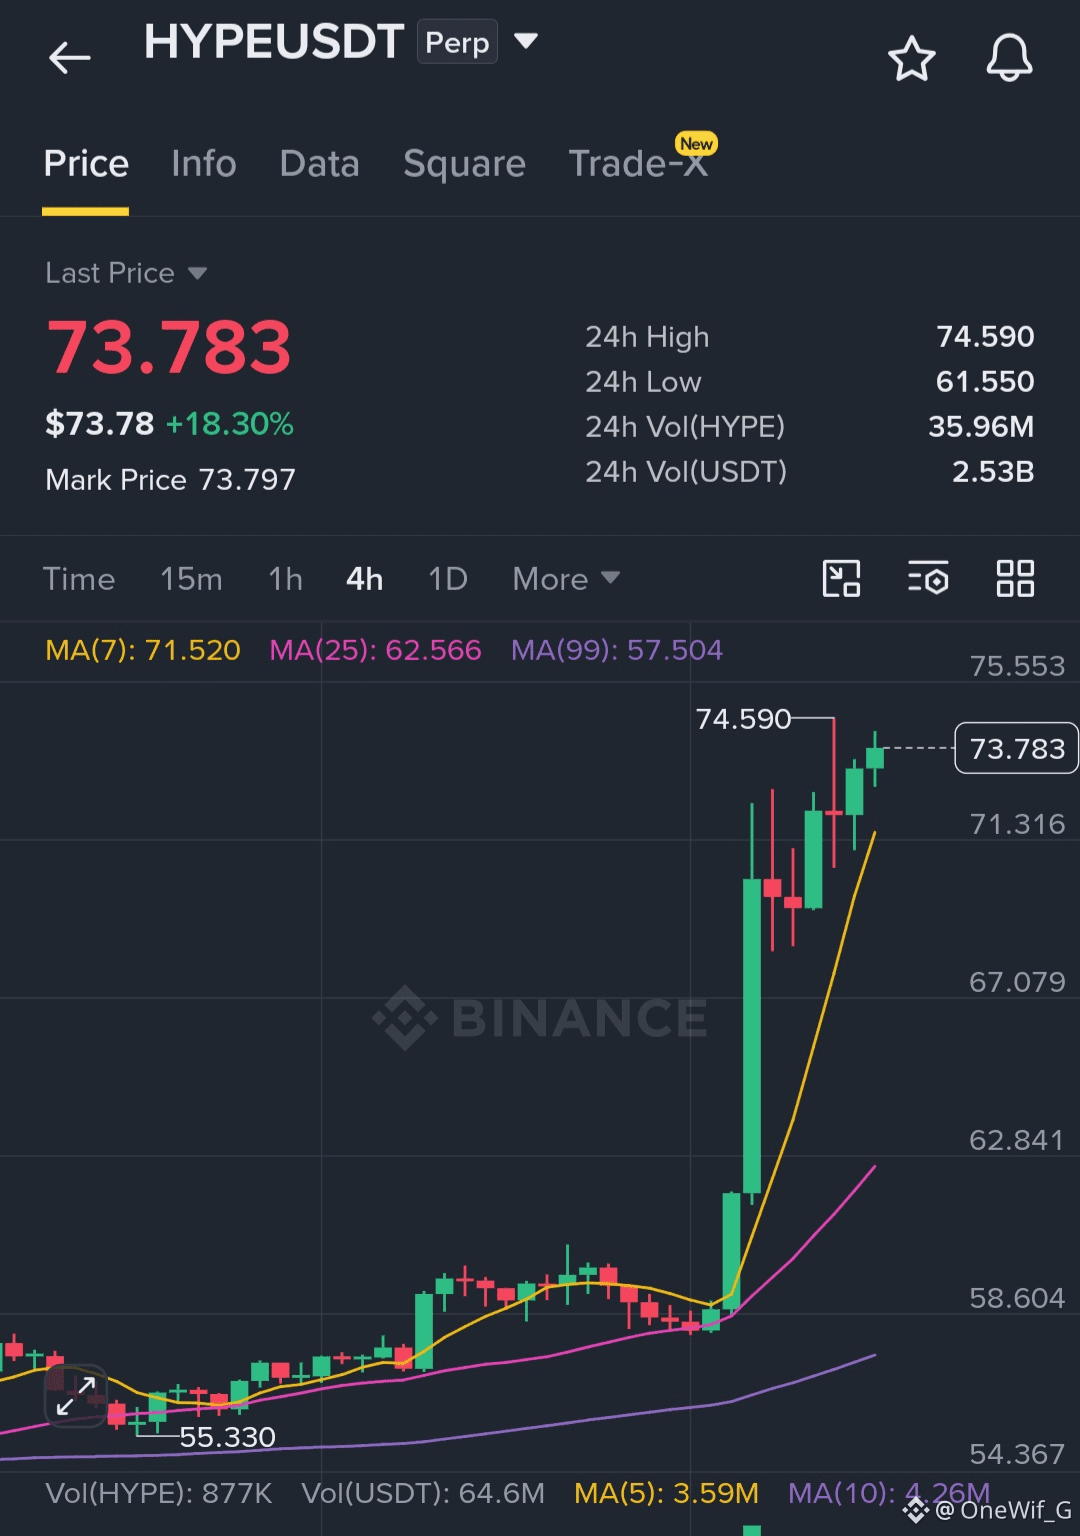Tap the volume MA(5): 3.59M label
The width and height of the screenshot is (1080, 1536).
coord(666,1493)
